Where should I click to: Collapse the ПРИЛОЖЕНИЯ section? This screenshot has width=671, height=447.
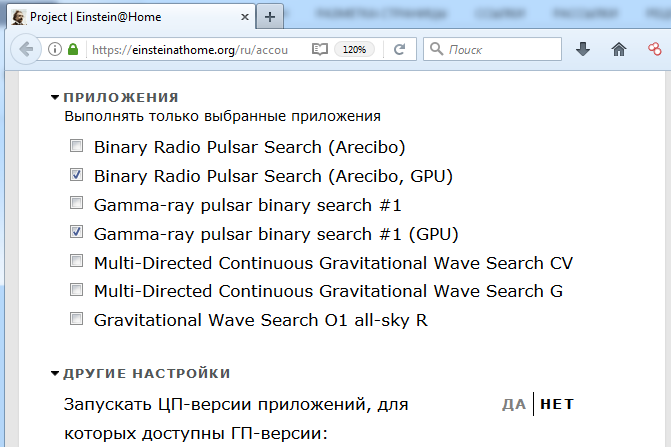[115, 98]
